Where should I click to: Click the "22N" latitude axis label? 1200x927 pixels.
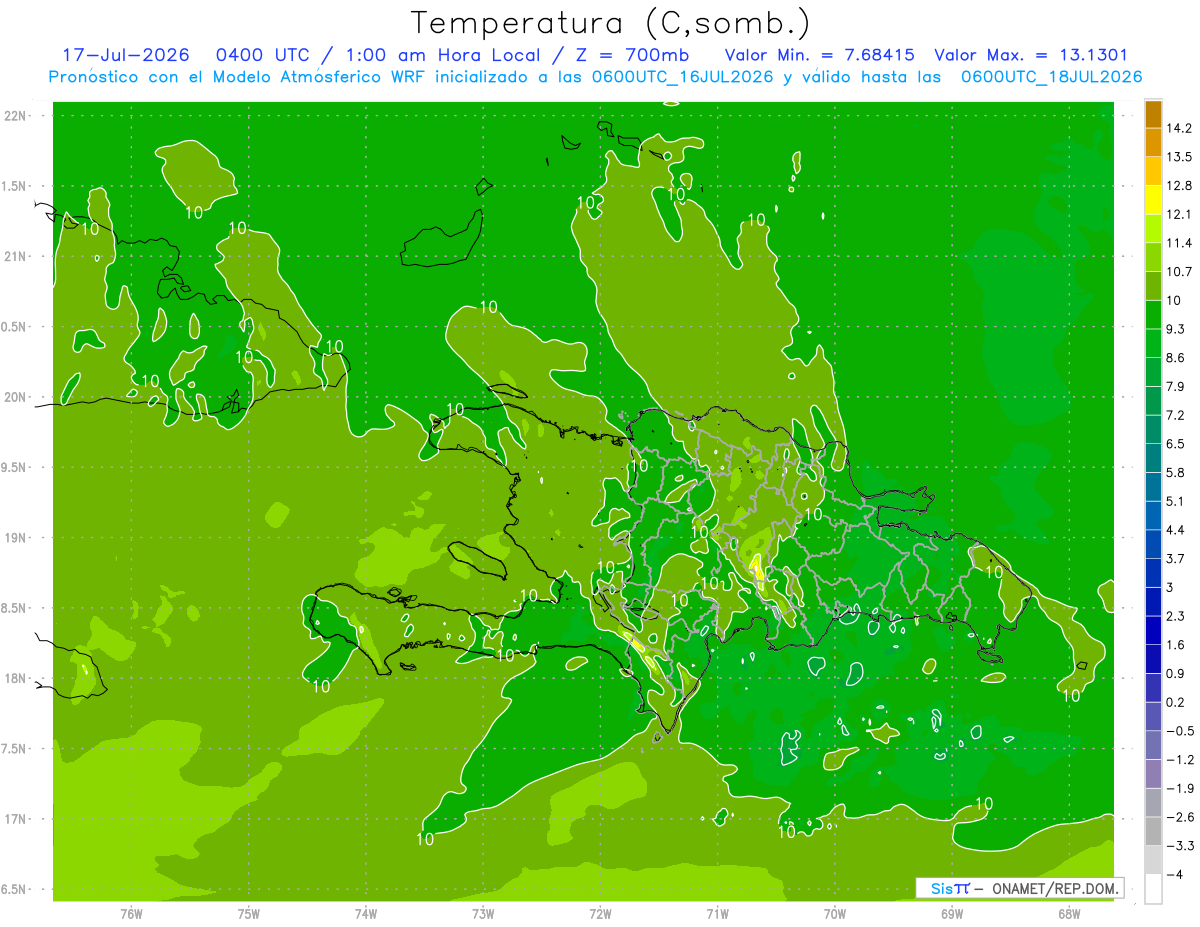point(14,115)
